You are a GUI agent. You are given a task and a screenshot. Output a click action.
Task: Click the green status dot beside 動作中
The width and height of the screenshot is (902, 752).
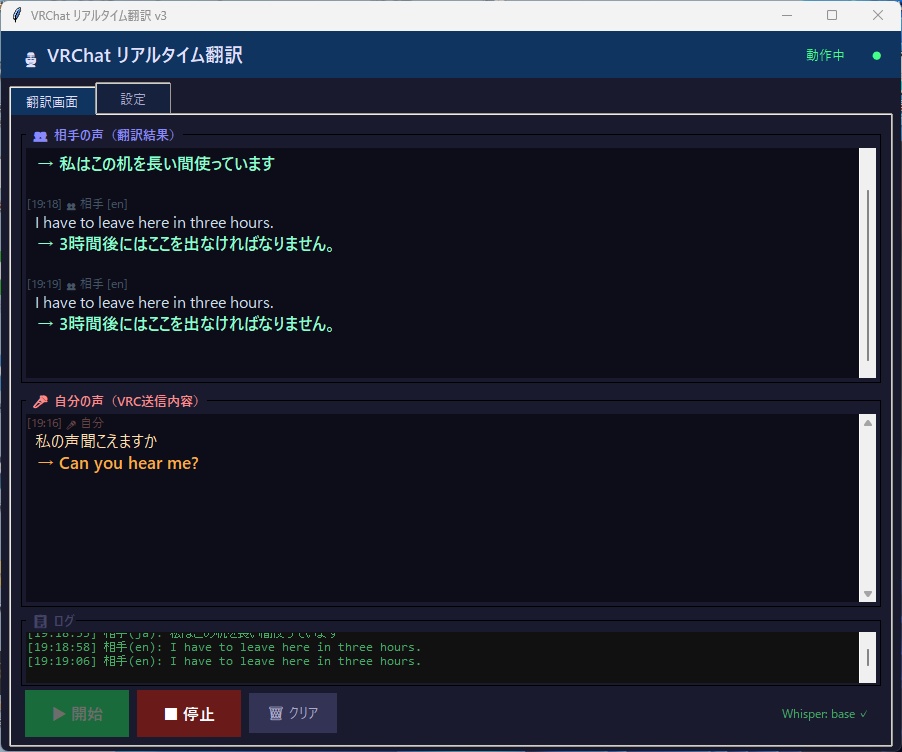[x=876, y=56]
